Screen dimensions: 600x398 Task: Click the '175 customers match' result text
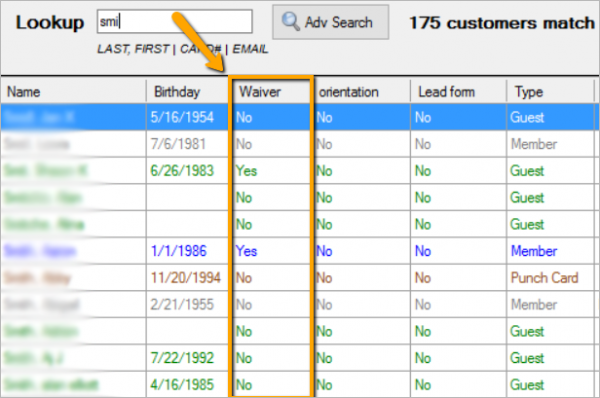502,23
